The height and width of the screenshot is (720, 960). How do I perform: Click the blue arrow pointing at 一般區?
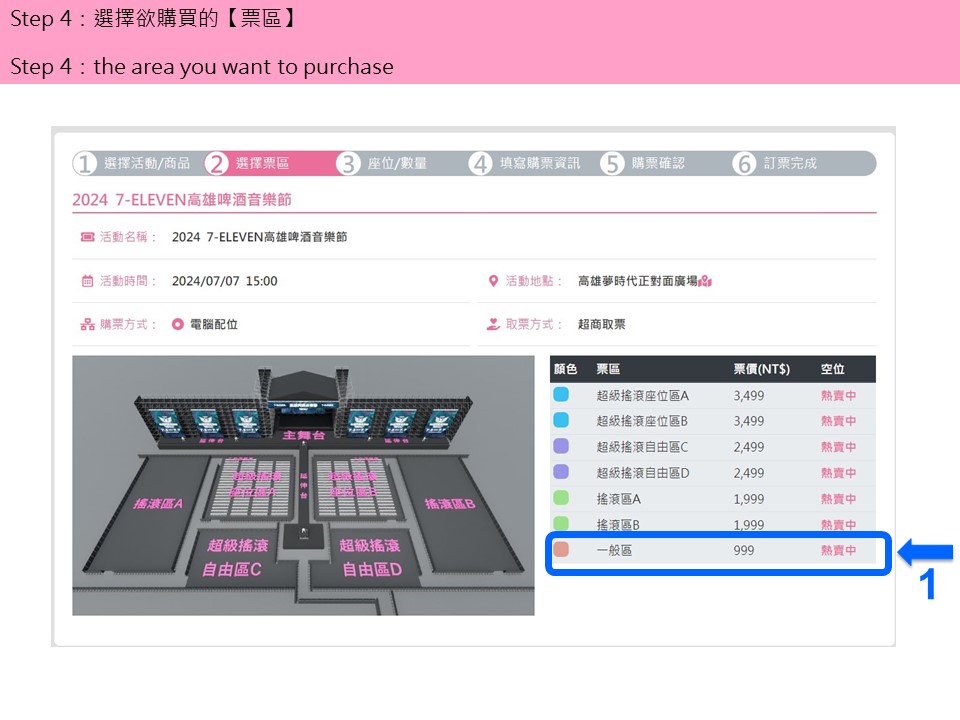coord(927,552)
